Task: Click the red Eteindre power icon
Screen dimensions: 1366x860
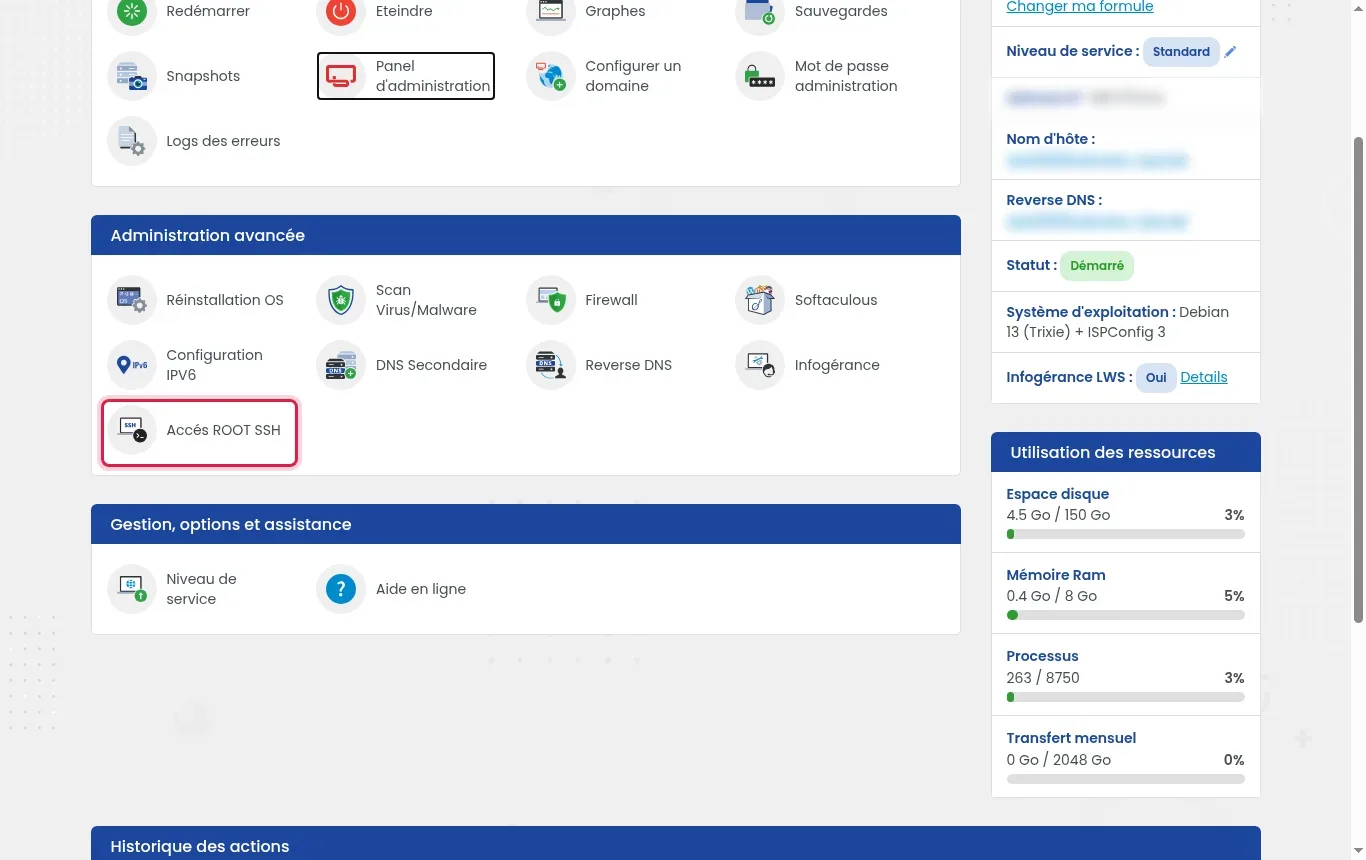Action: click(x=341, y=12)
